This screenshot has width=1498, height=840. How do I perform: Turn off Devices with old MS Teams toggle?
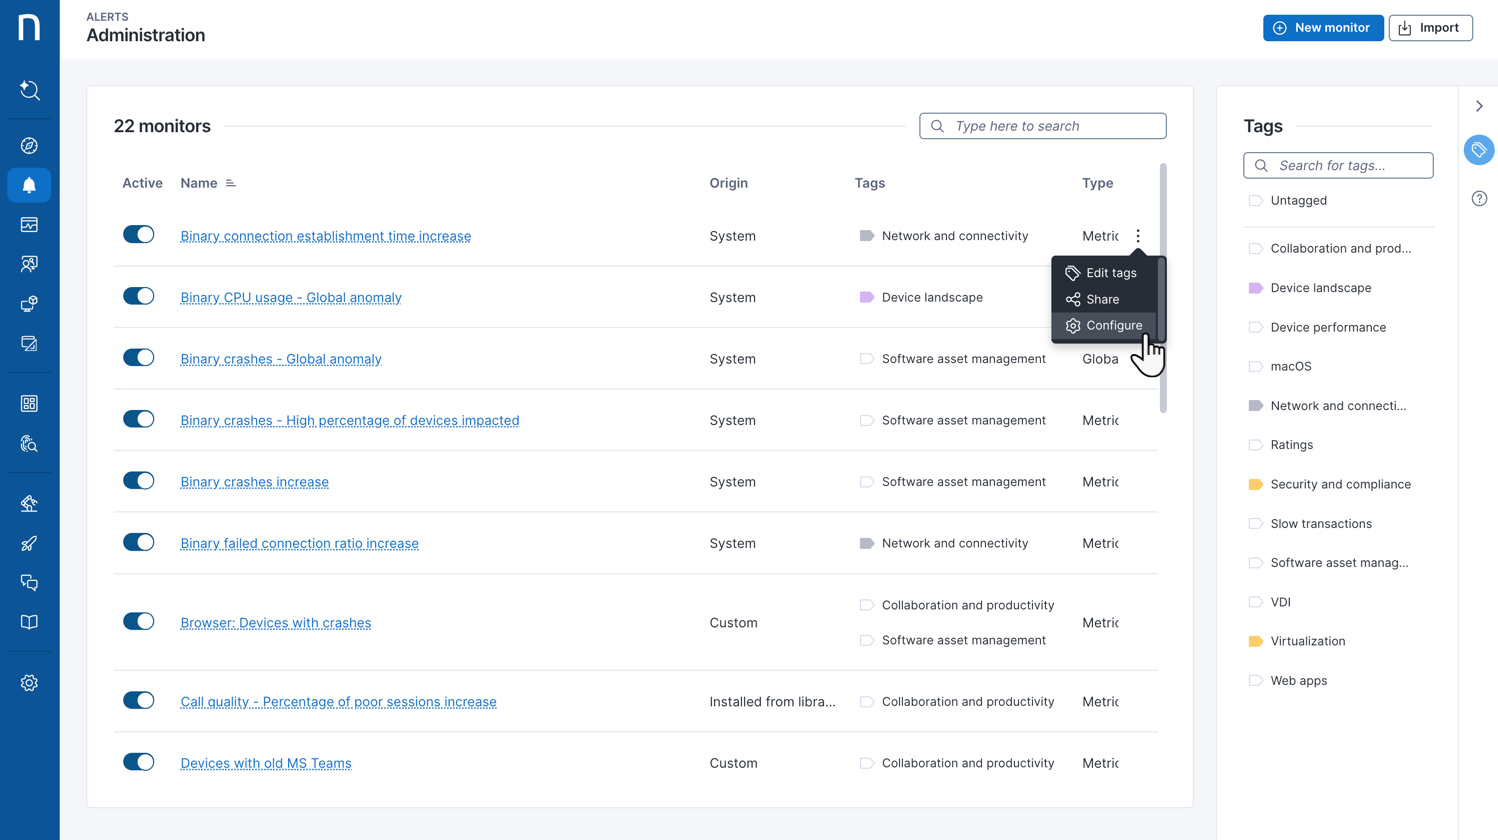[x=138, y=762]
